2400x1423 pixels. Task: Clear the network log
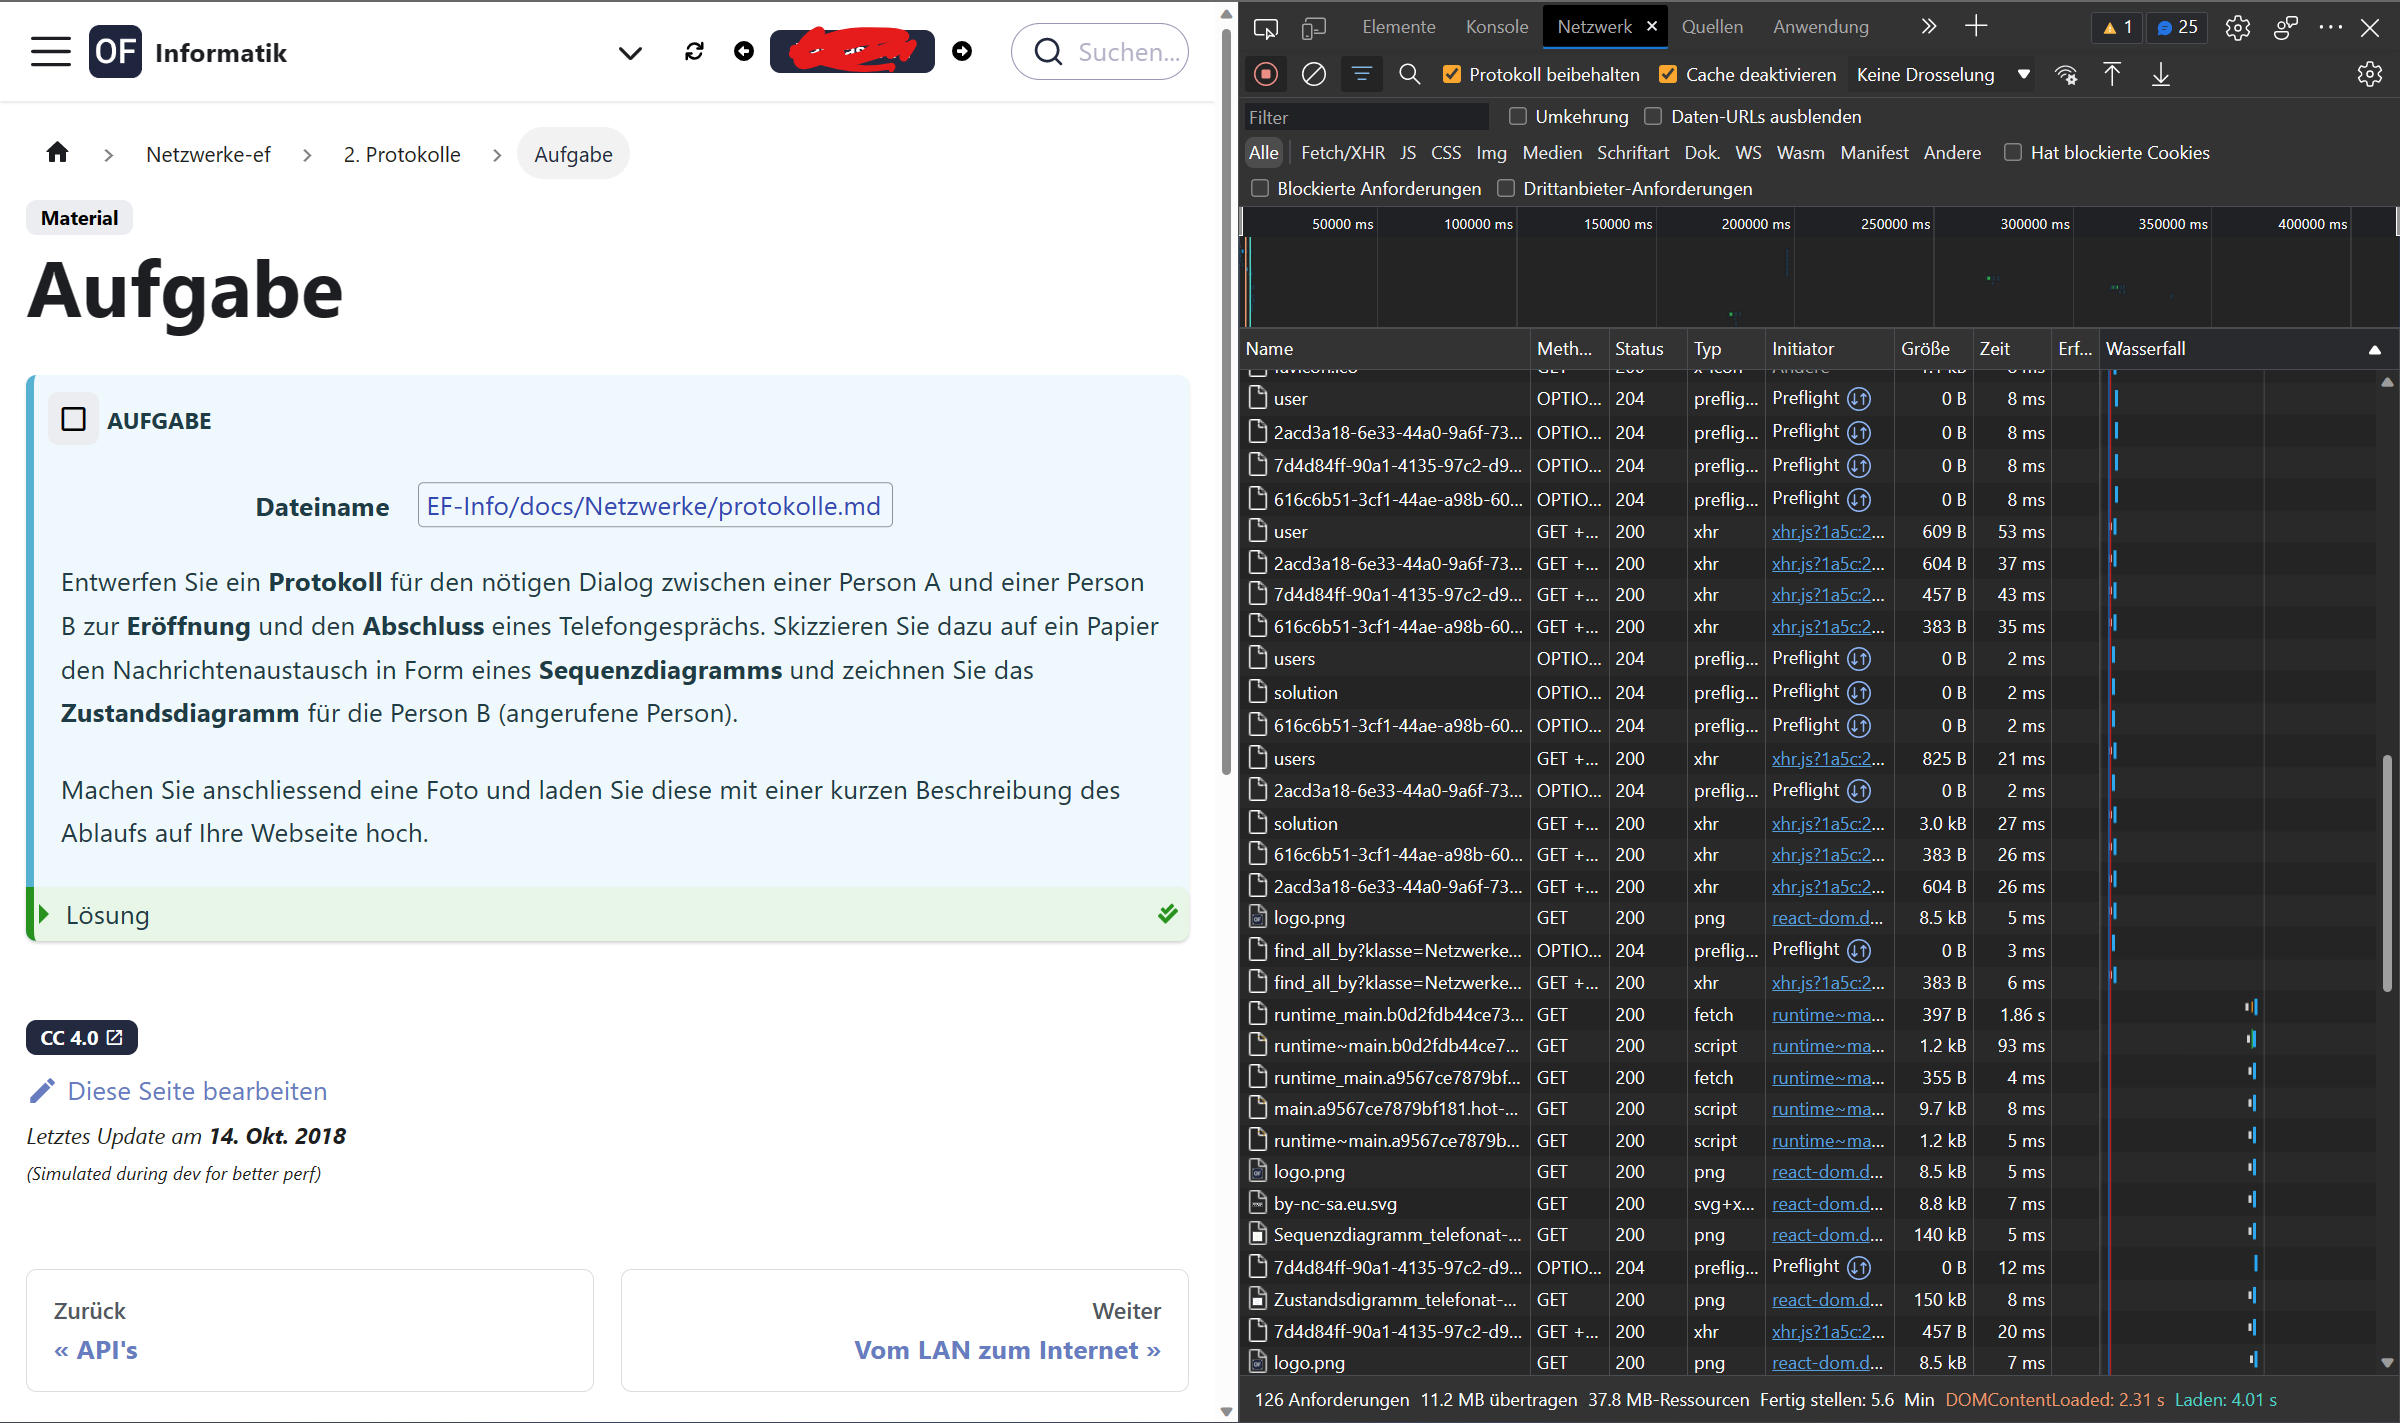(x=1314, y=74)
